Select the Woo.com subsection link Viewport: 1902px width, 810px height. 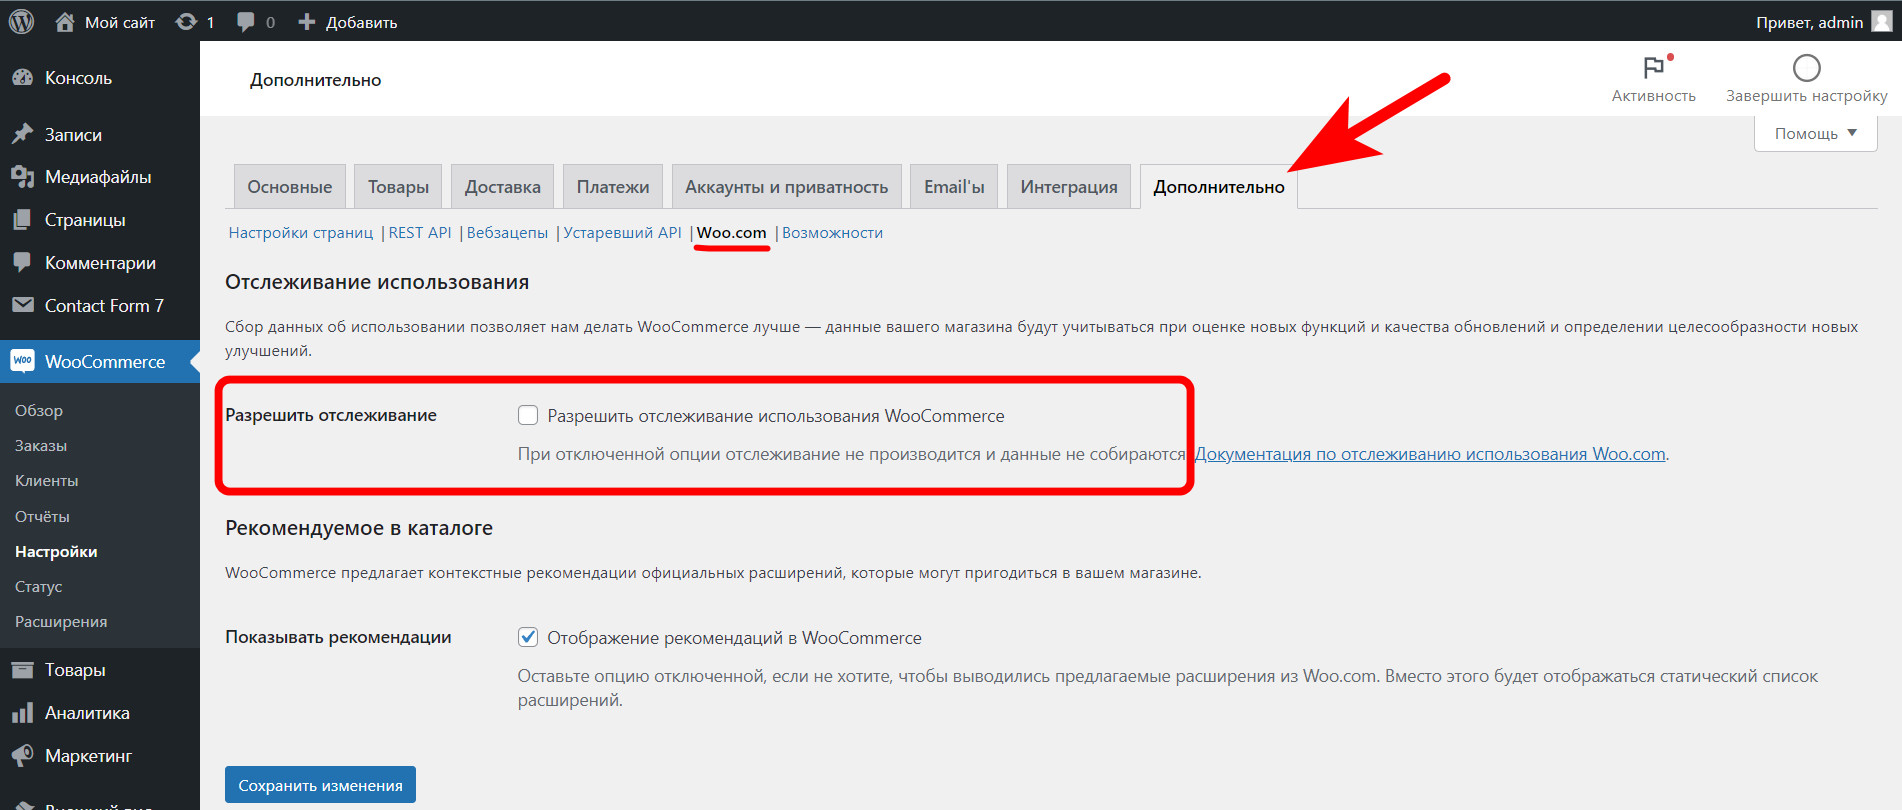pyautogui.click(x=732, y=233)
